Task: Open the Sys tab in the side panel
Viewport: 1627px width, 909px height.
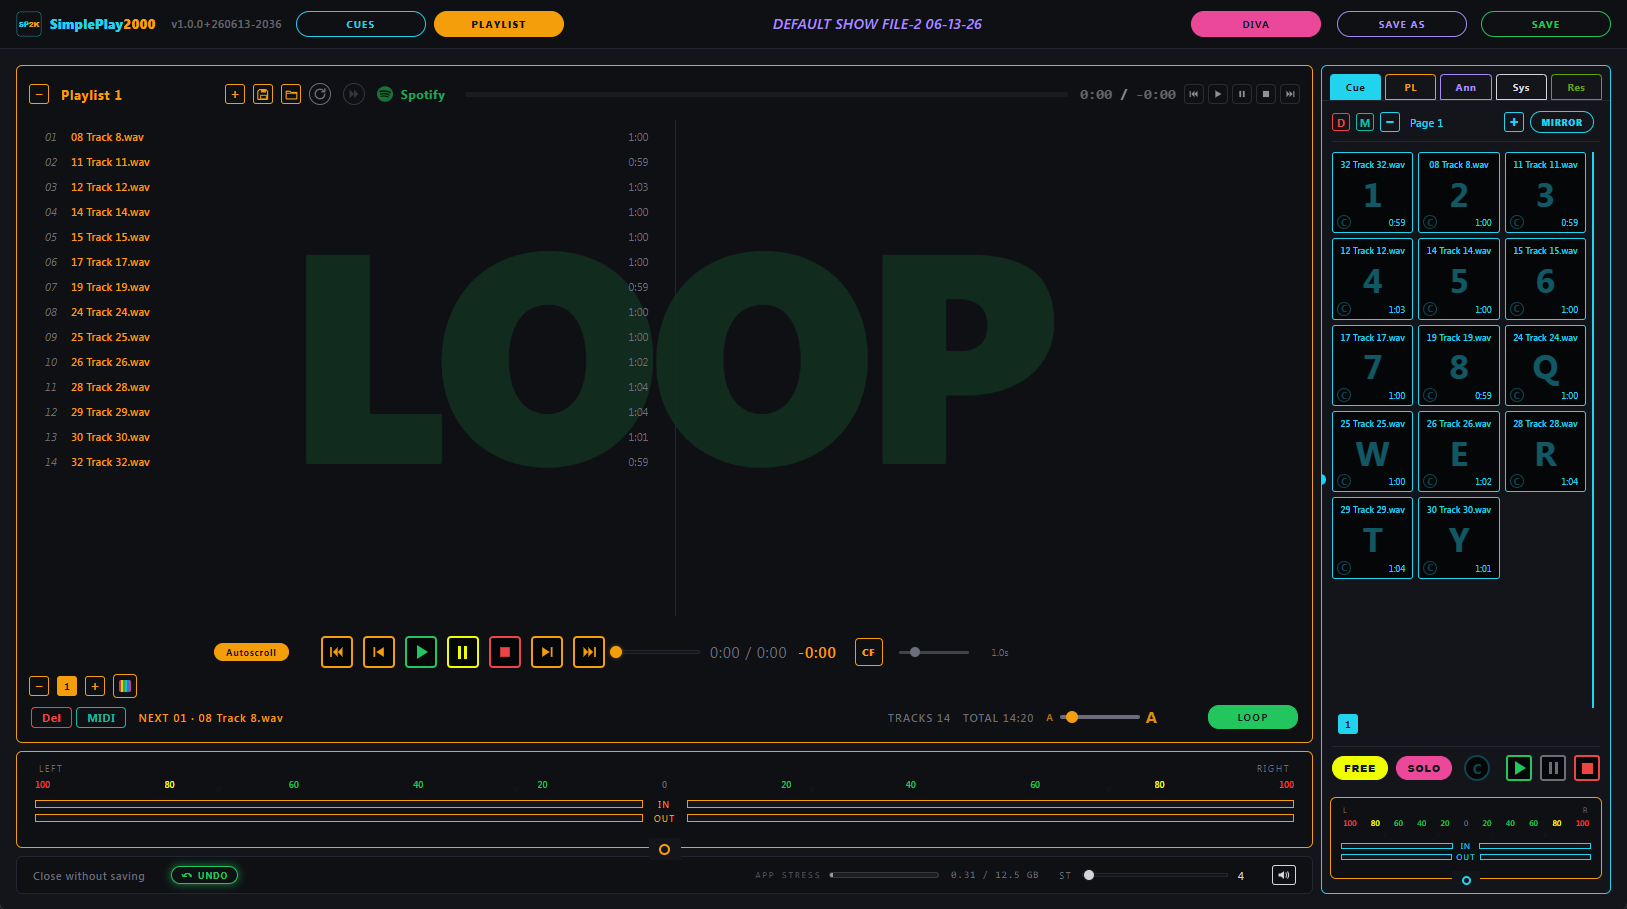Action: coord(1521,87)
